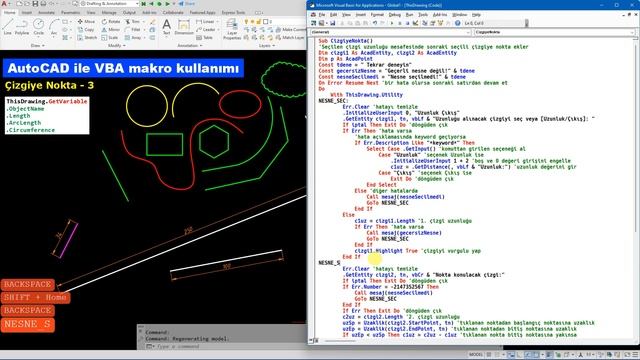Click Save icon in AutoCAD quick access toolbar
This screenshot has width=640, height=360.
click(35, 4)
